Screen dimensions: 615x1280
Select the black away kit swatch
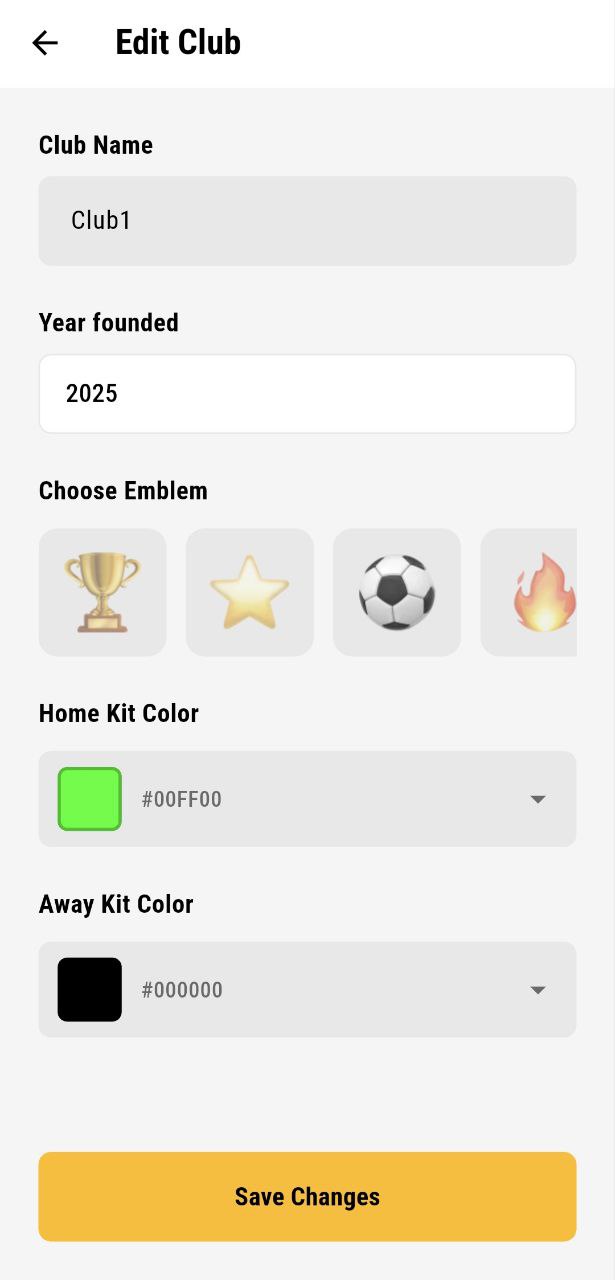(x=89, y=990)
